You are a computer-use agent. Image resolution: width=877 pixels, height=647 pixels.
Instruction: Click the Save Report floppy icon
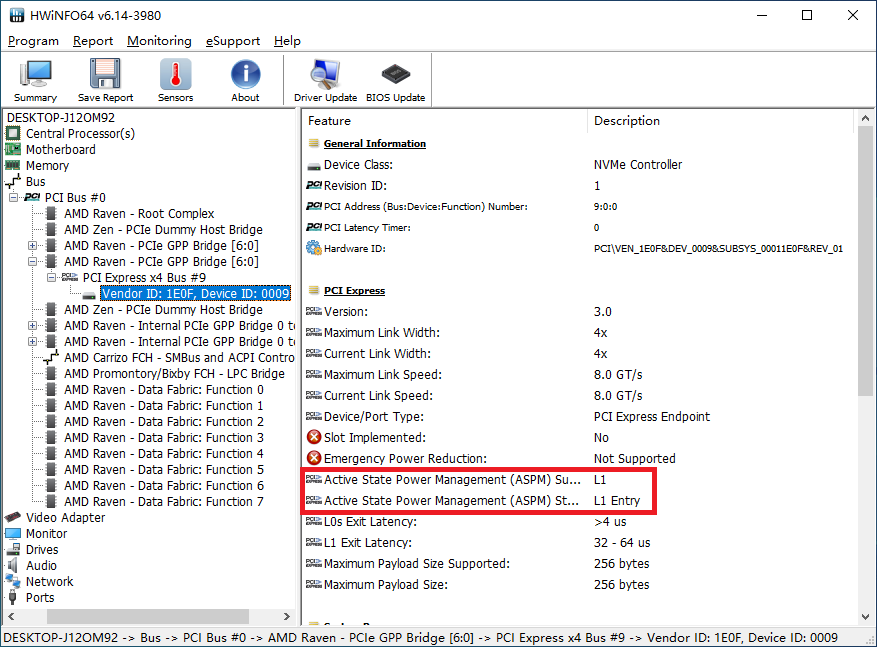coord(105,81)
